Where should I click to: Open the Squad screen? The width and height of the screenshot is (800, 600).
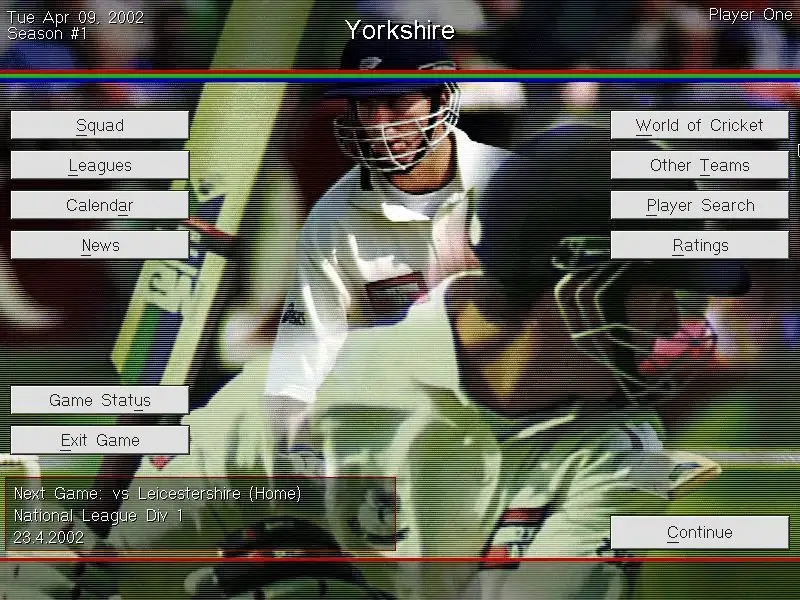coord(100,125)
